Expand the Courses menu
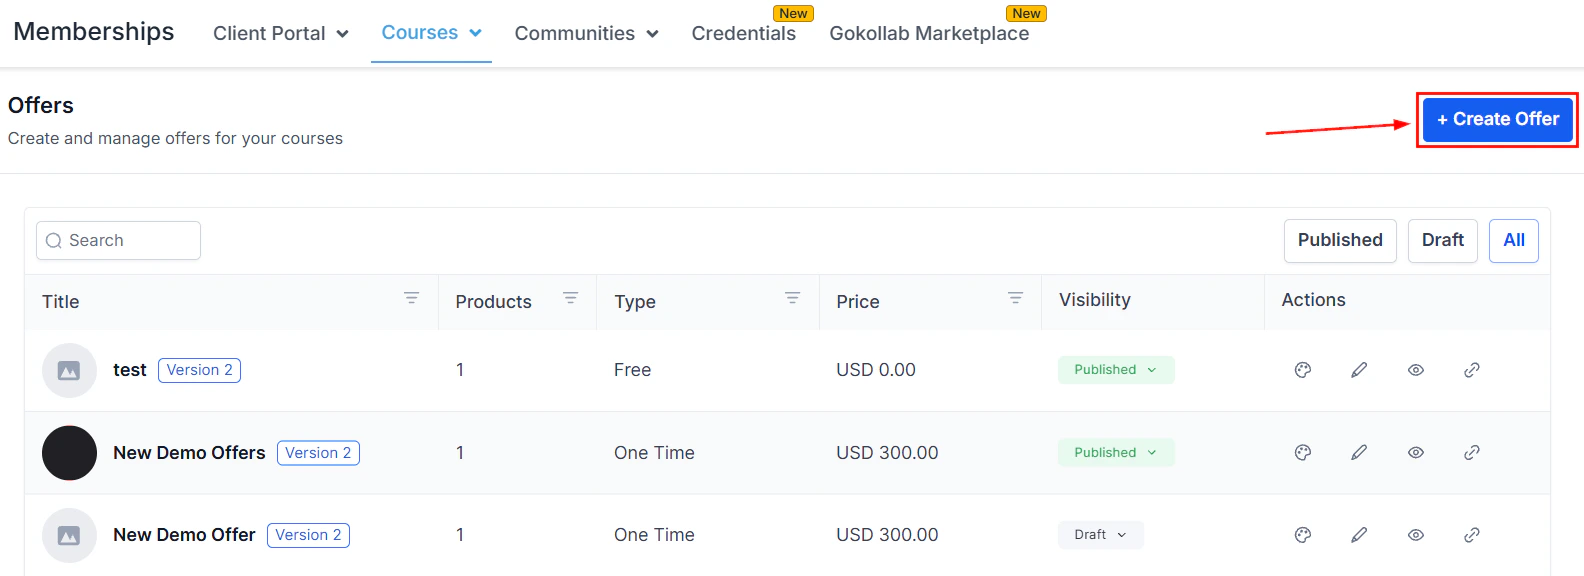1584x576 pixels. (x=431, y=32)
